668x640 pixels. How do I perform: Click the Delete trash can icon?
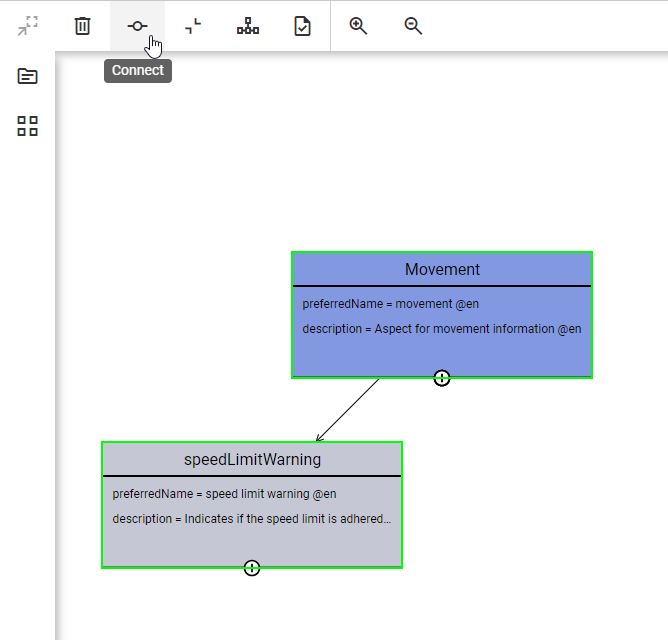pyautogui.click(x=83, y=26)
